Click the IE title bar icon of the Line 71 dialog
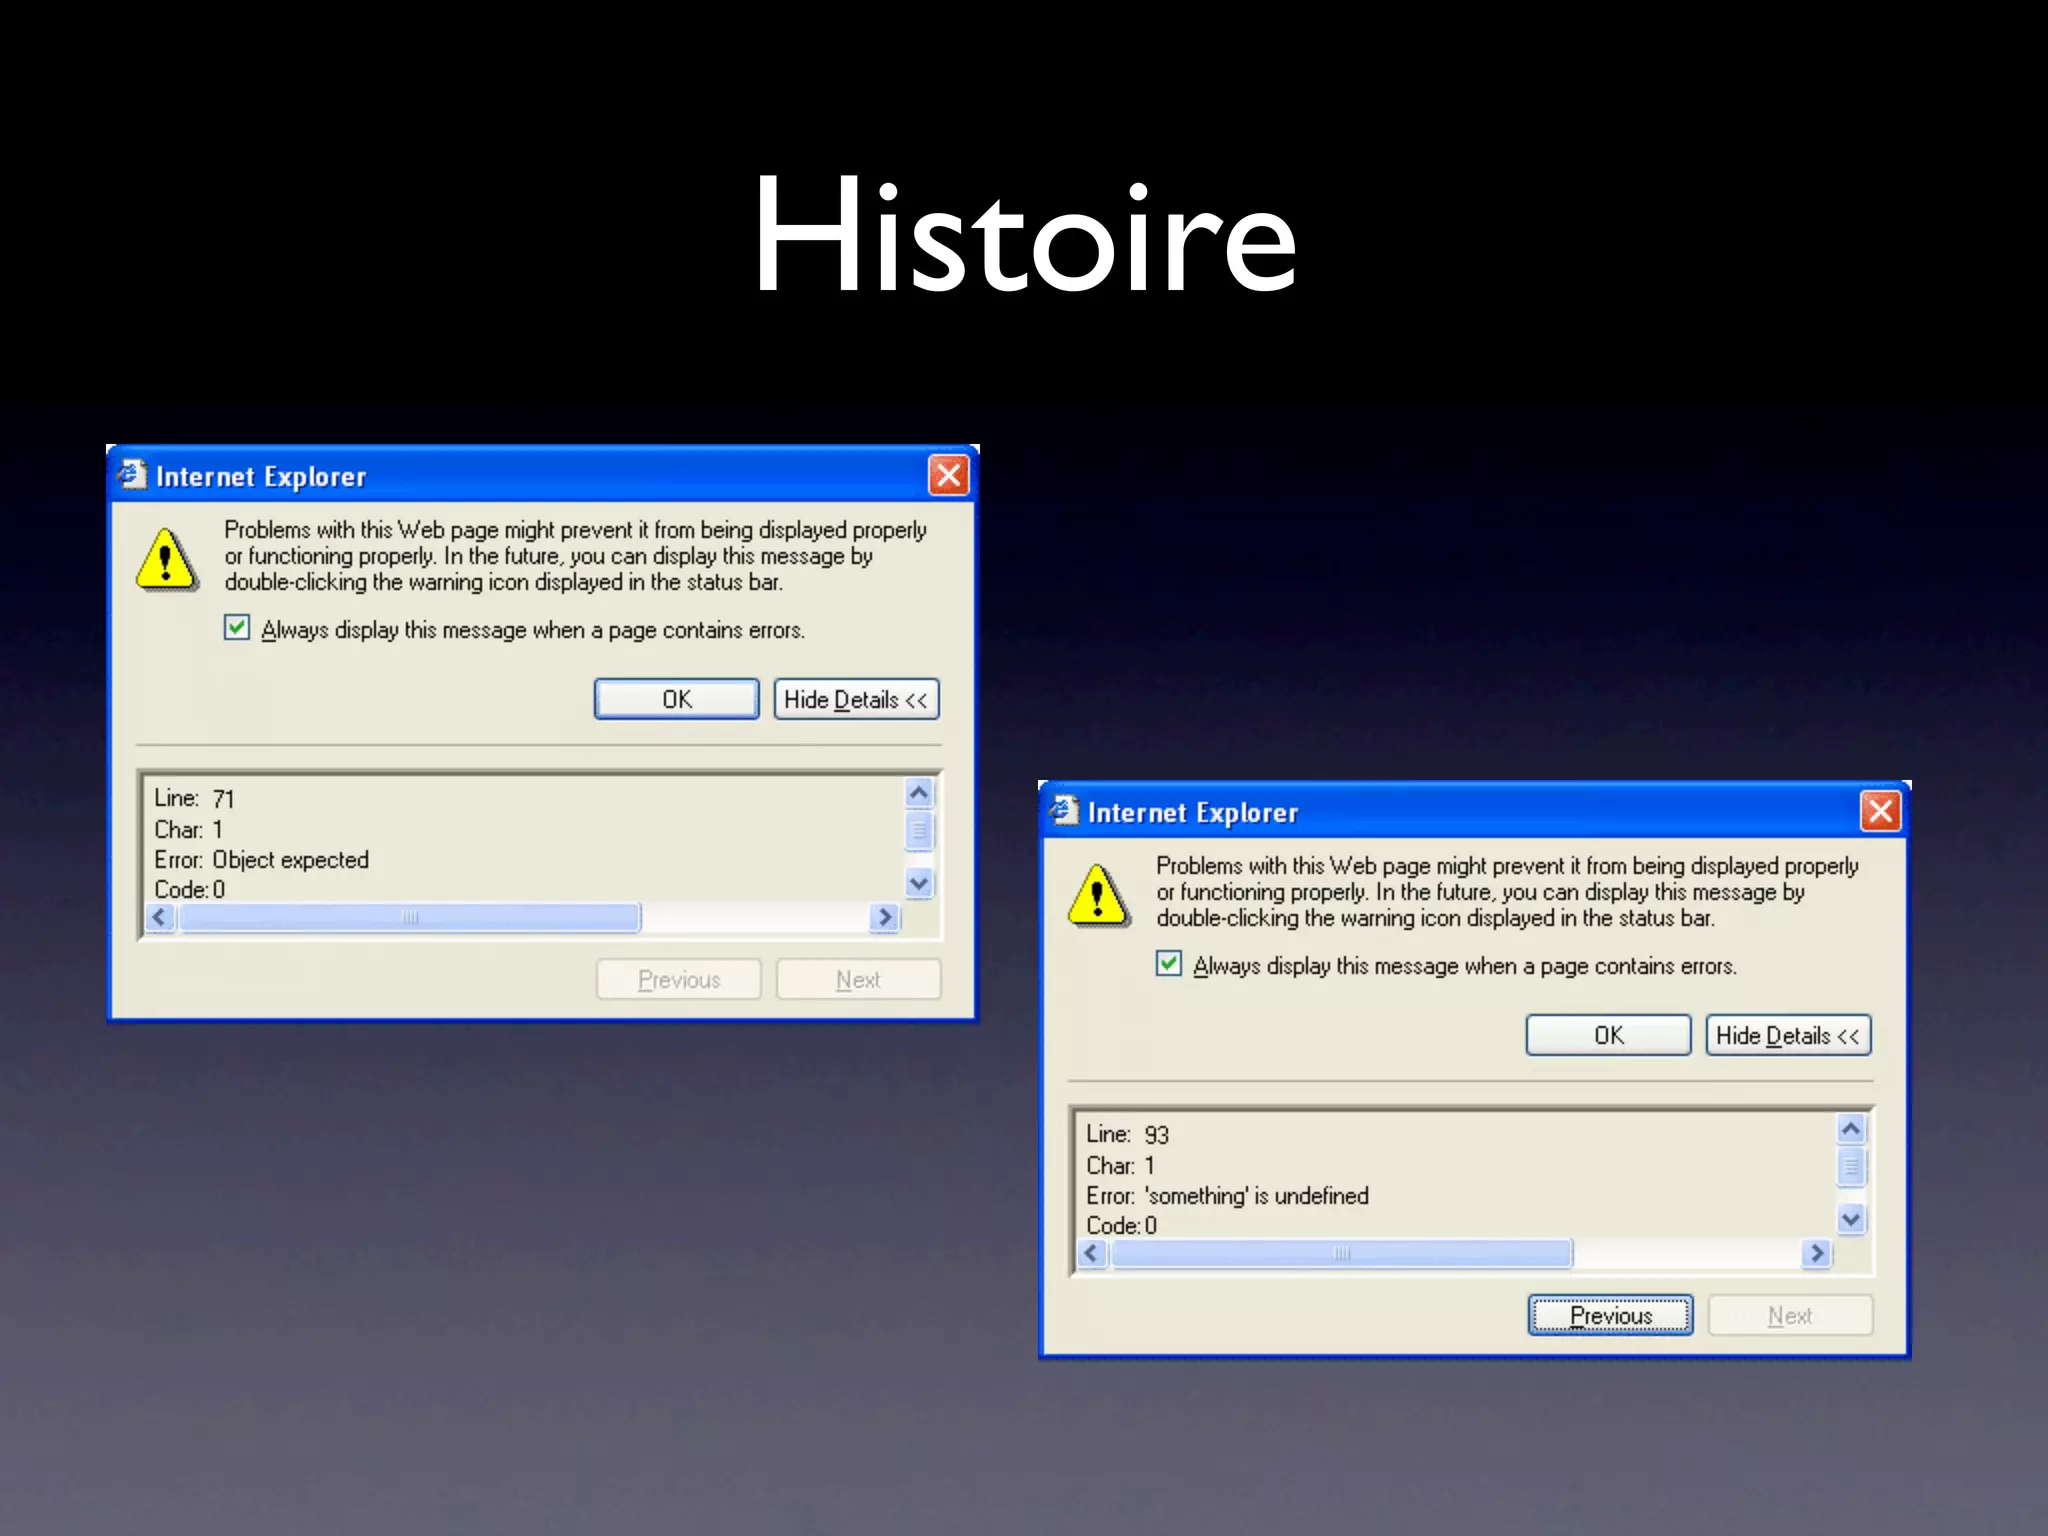The image size is (2048, 1536). point(132,474)
